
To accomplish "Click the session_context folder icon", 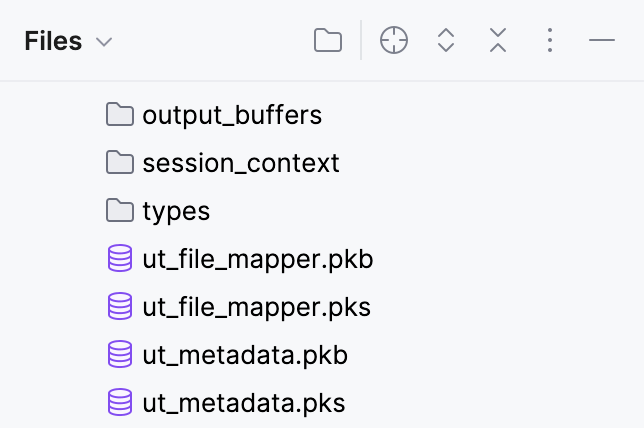I will click(x=120, y=163).
